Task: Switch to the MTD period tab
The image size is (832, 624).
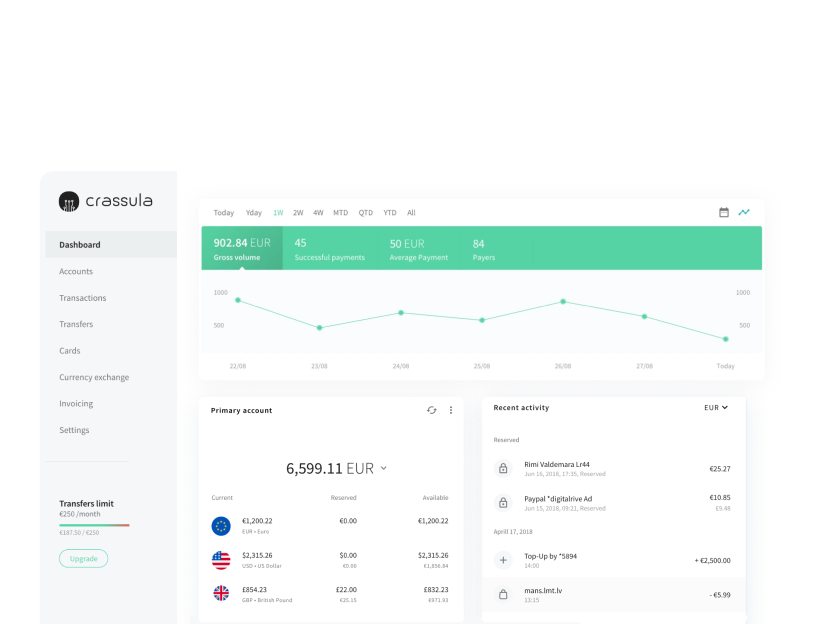Action: [340, 213]
